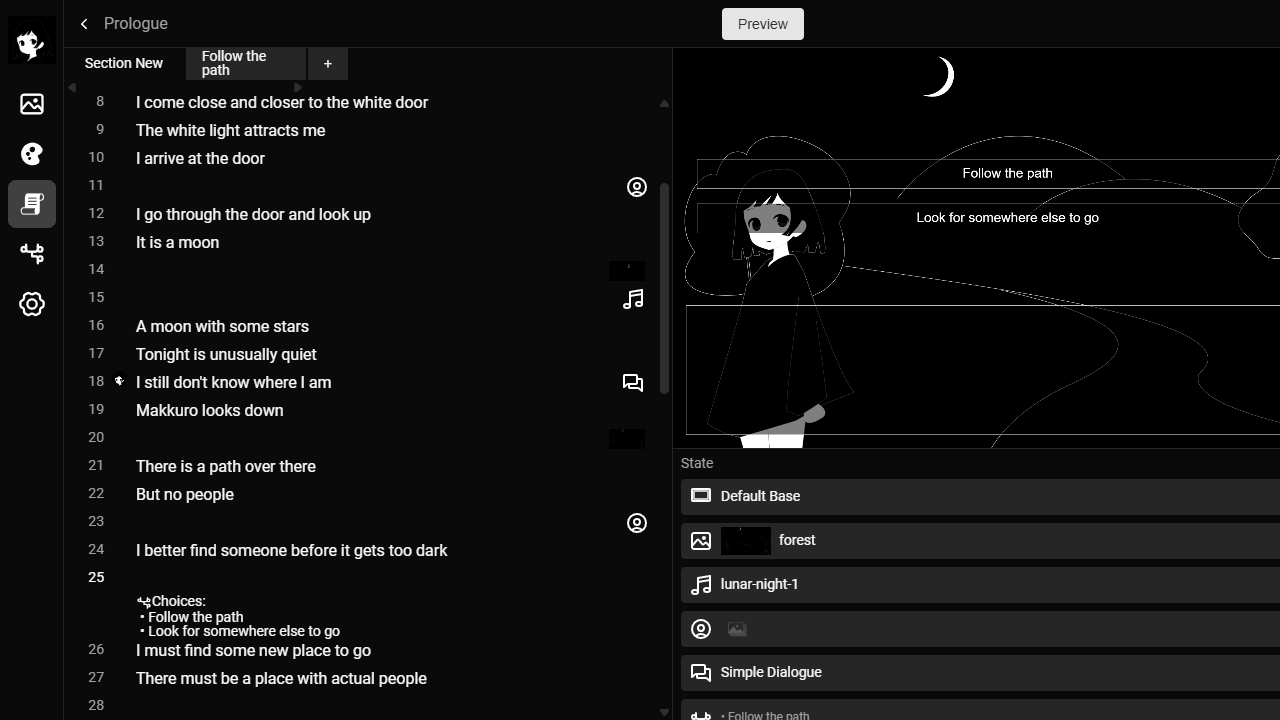Open the branching flow icon in sidebar
1280x720 pixels.
(x=32, y=254)
